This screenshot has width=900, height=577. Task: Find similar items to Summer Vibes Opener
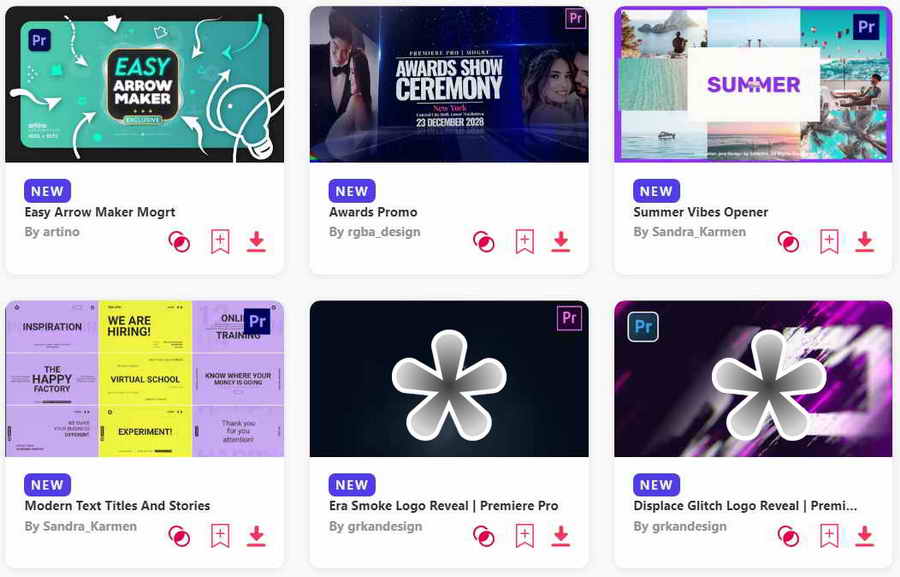pyautogui.click(x=788, y=242)
